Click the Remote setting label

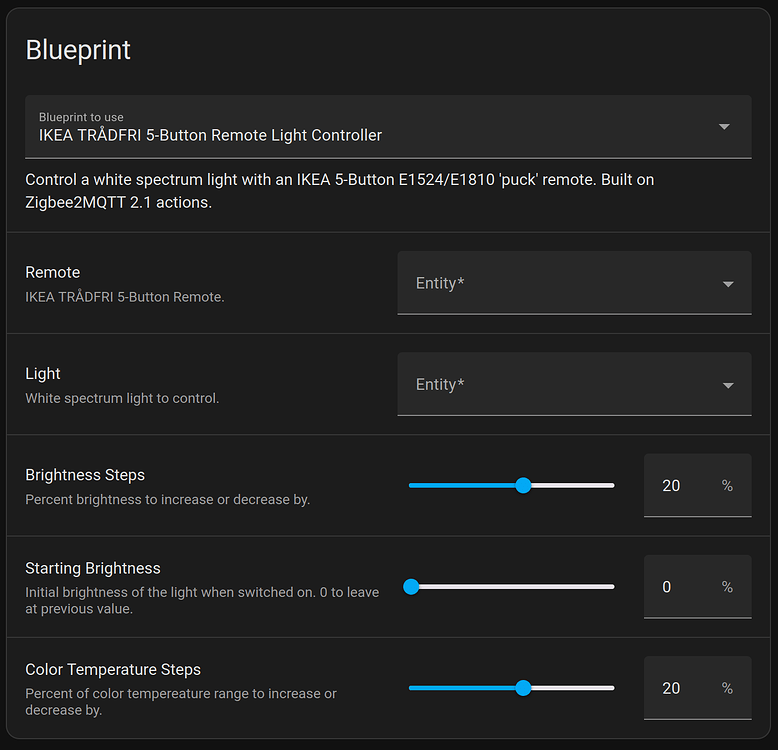[x=52, y=272]
